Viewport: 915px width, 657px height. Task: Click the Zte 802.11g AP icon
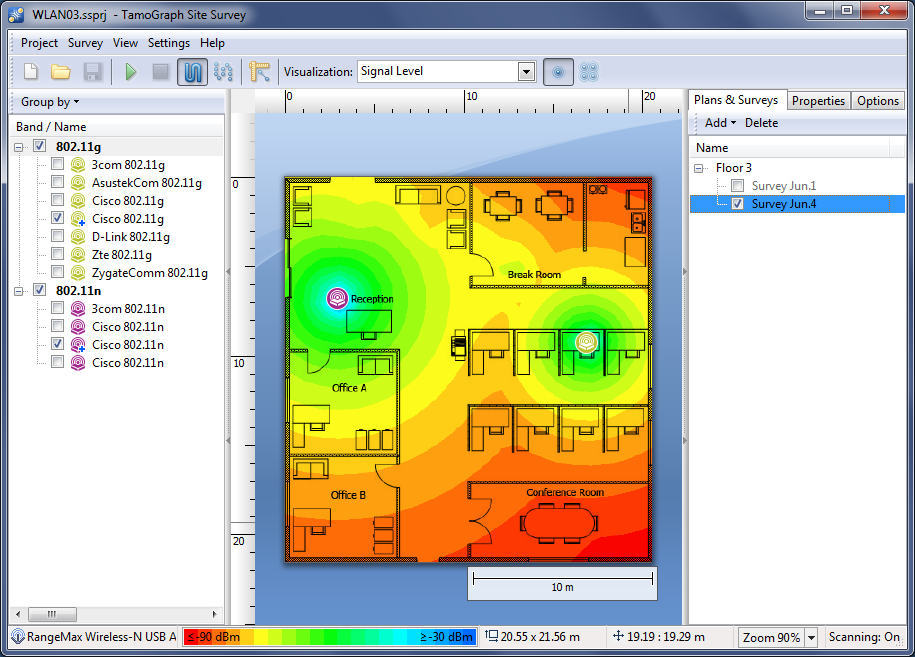(78, 255)
